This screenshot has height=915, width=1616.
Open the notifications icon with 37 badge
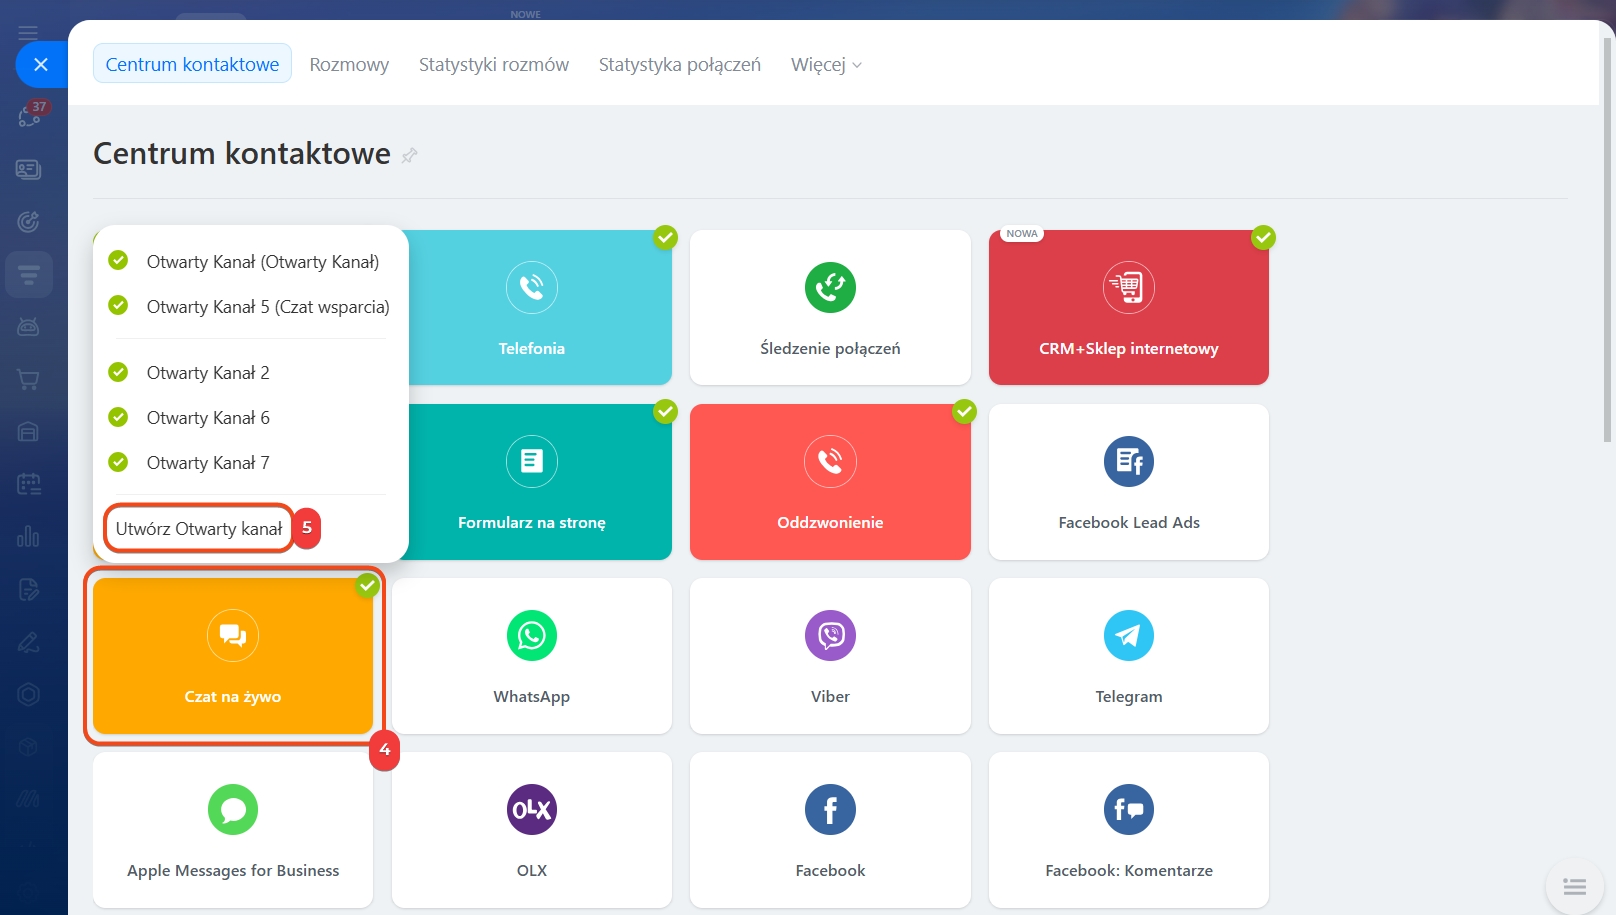pos(29,117)
